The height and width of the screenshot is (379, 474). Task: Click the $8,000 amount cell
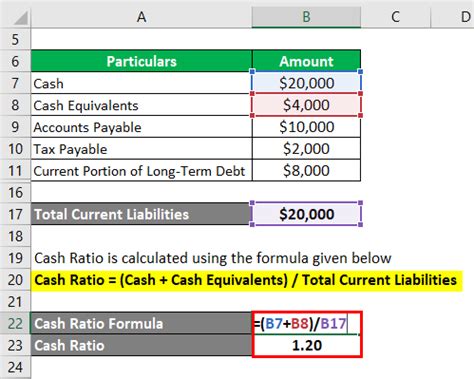tap(306, 171)
